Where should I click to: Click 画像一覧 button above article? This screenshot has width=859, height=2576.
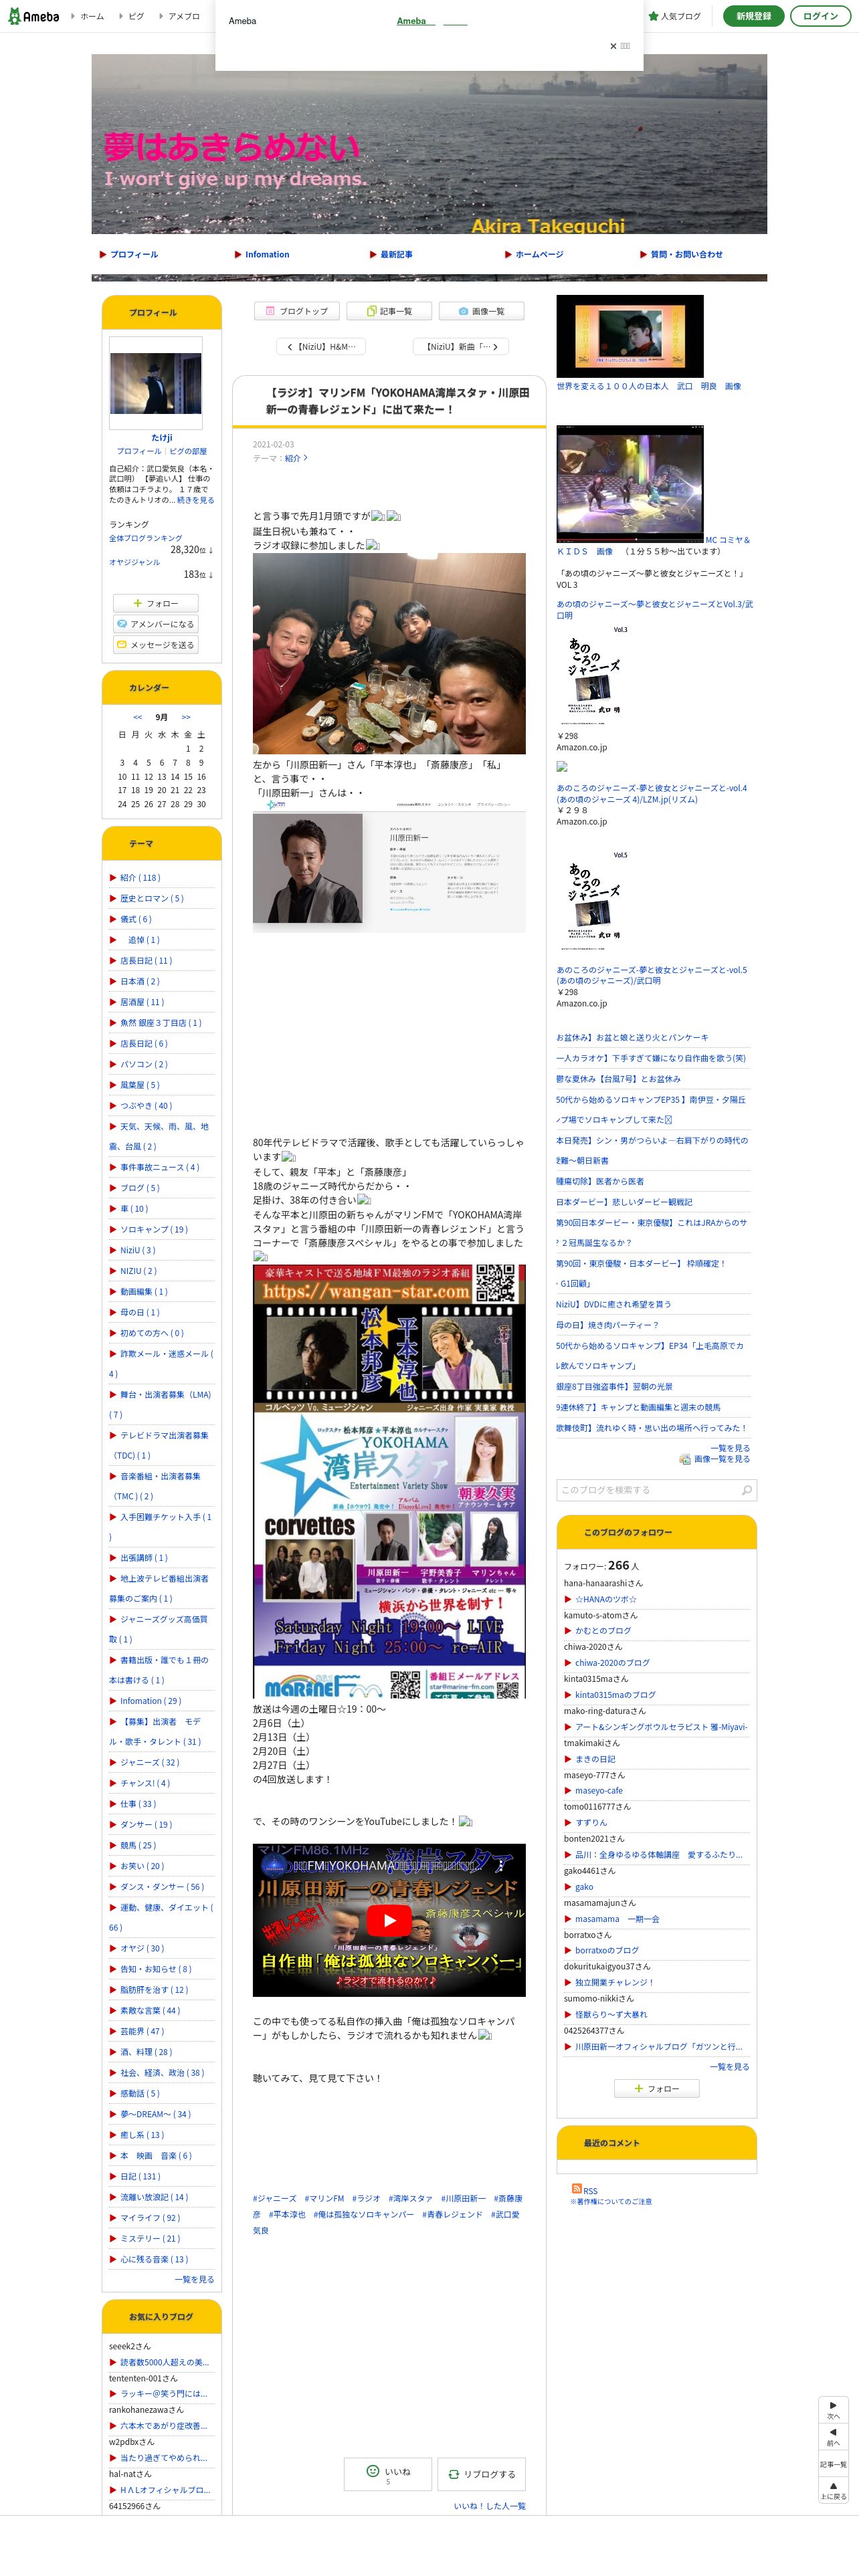(x=481, y=311)
